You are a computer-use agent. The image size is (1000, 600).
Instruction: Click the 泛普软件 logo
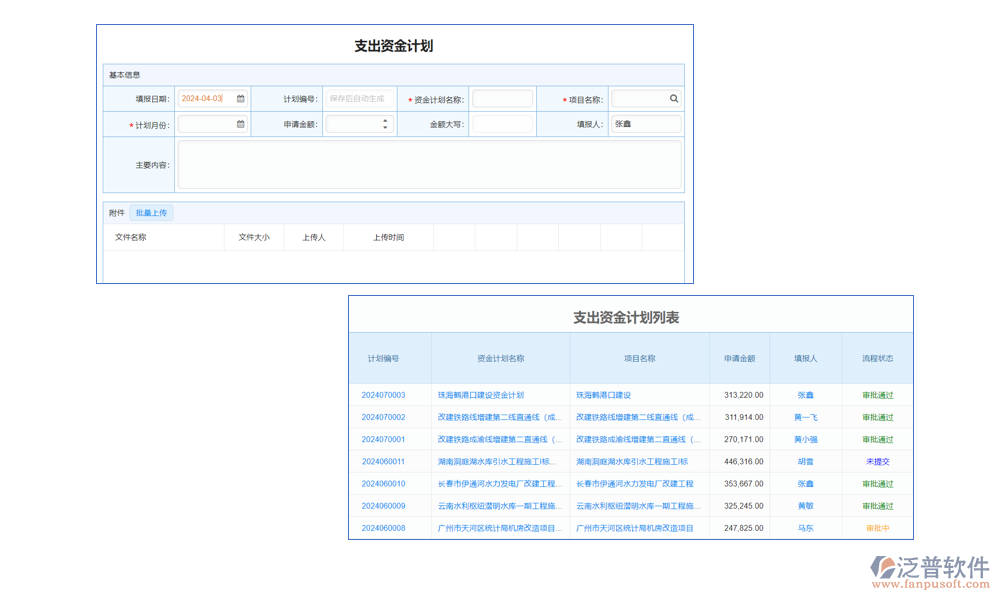(x=929, y=572)
